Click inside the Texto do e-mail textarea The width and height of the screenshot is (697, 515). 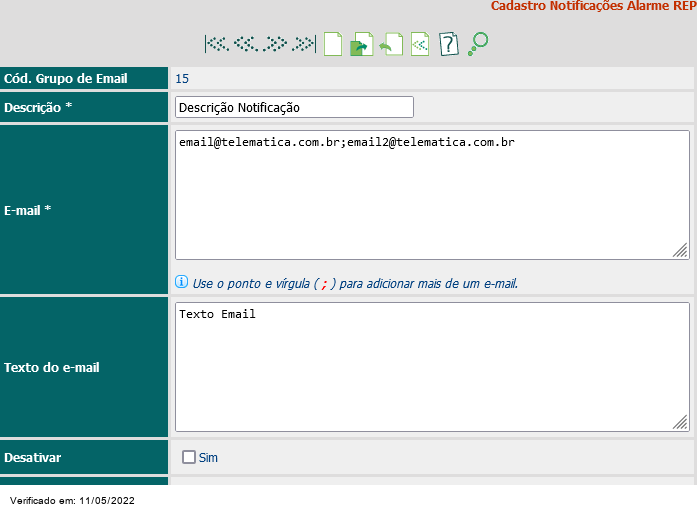(433, 367)
